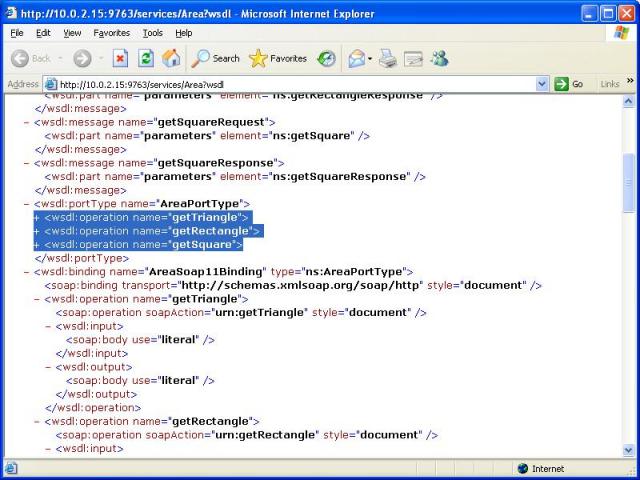Go to the Home page icon

[171, 59]
